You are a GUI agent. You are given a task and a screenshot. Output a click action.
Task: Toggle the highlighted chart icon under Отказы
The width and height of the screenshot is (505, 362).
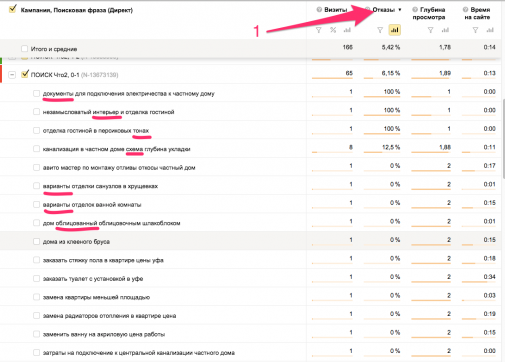click(x=395, y=30)
